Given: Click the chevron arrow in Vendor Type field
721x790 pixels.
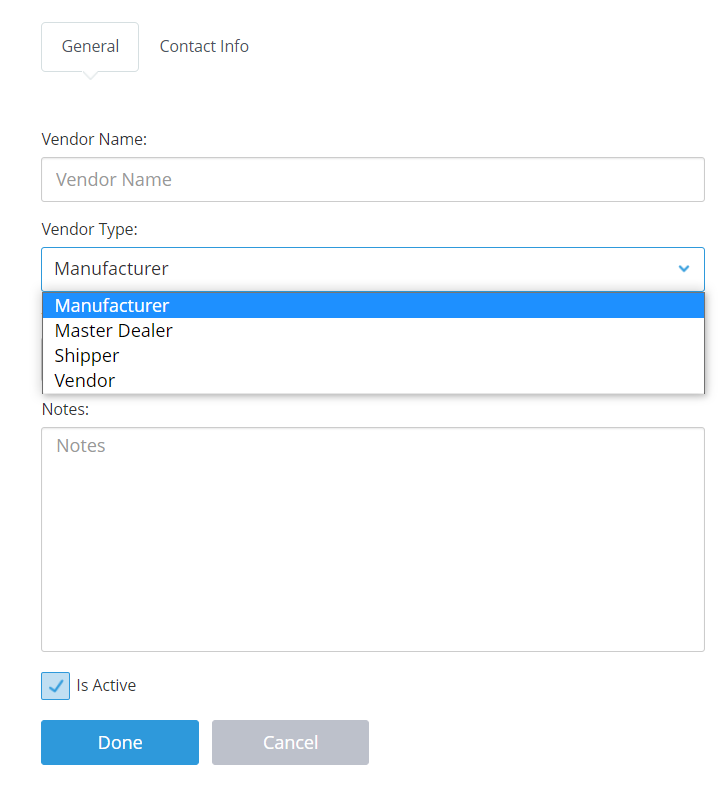Looking at the screenshot, I should [683, 269].
